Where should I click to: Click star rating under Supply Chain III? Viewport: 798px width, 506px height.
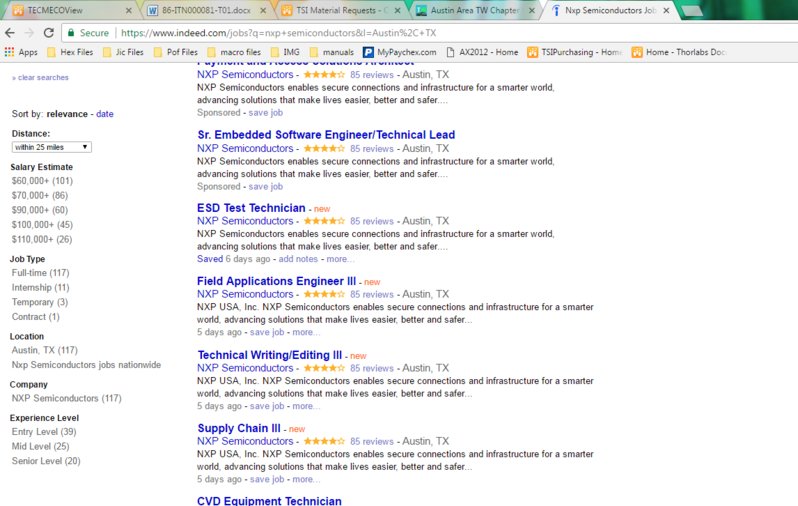pos(324,441)
